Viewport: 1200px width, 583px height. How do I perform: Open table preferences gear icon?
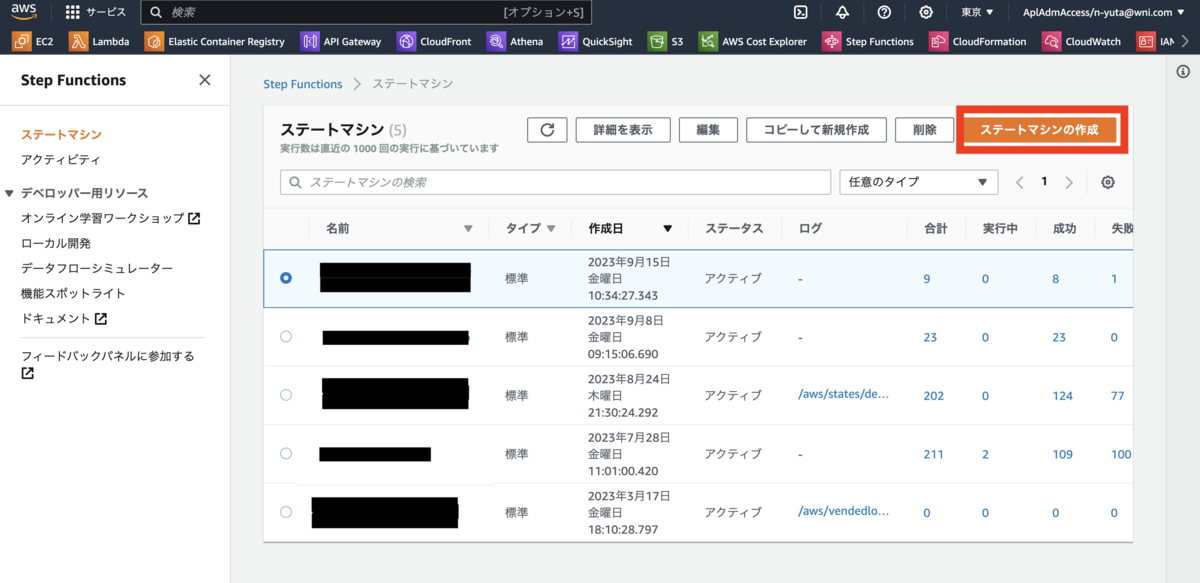[x=1108, y=182]
